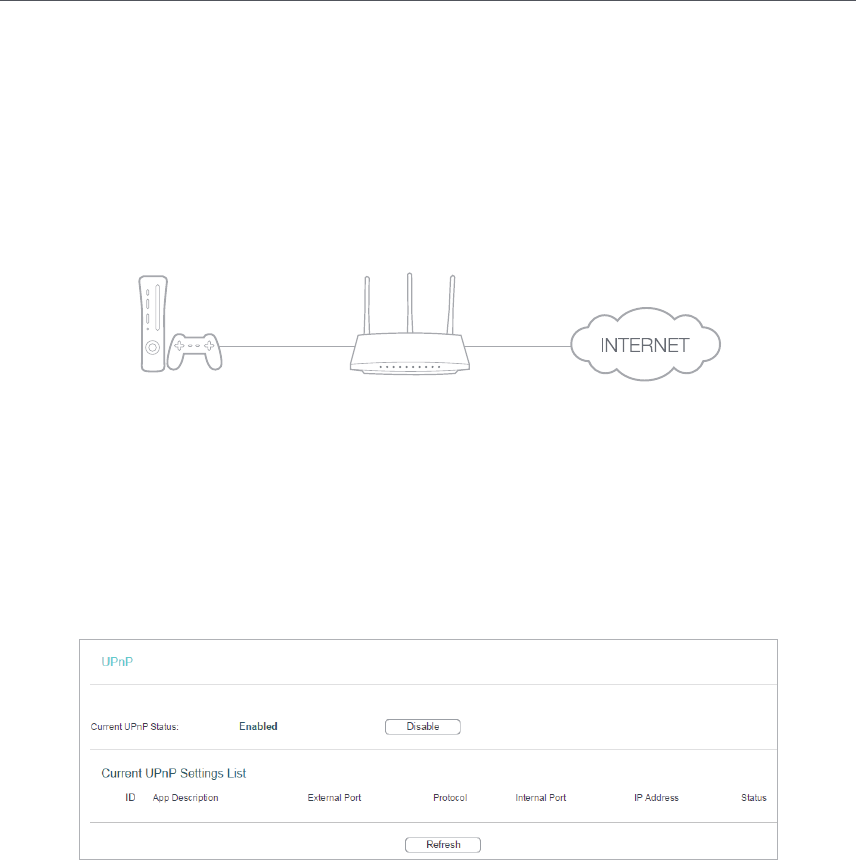Click the Status column header
This screenshot has height=860, width=856.
tap(754, 797)
